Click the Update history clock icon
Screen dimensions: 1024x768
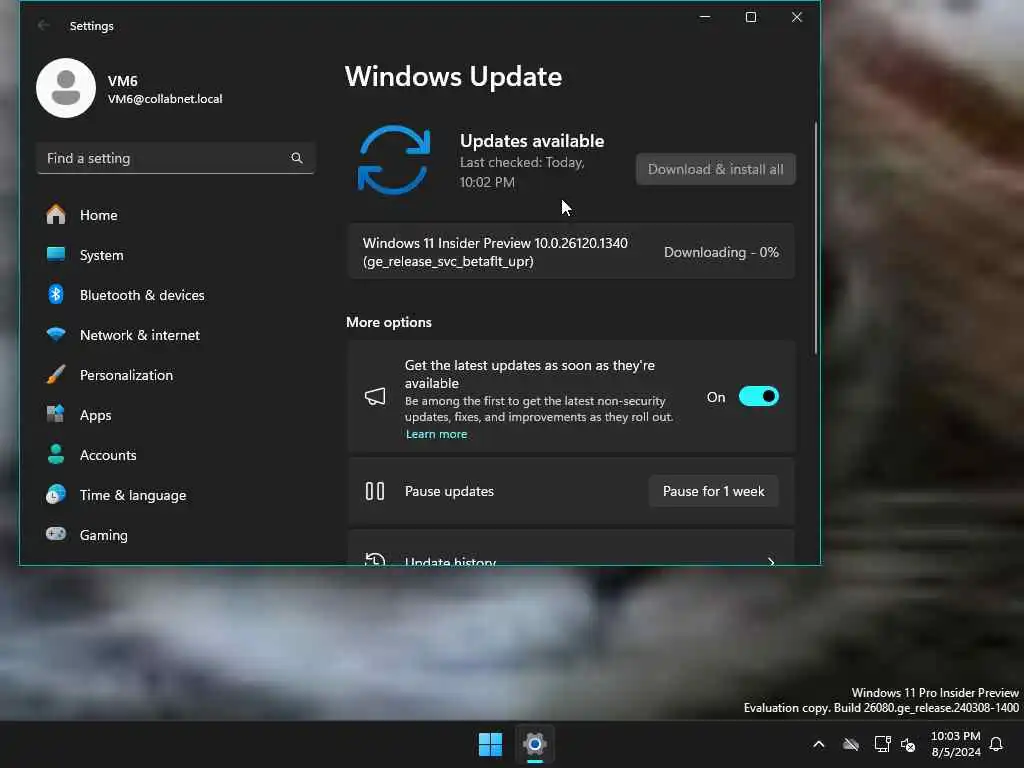pos(375,560)
